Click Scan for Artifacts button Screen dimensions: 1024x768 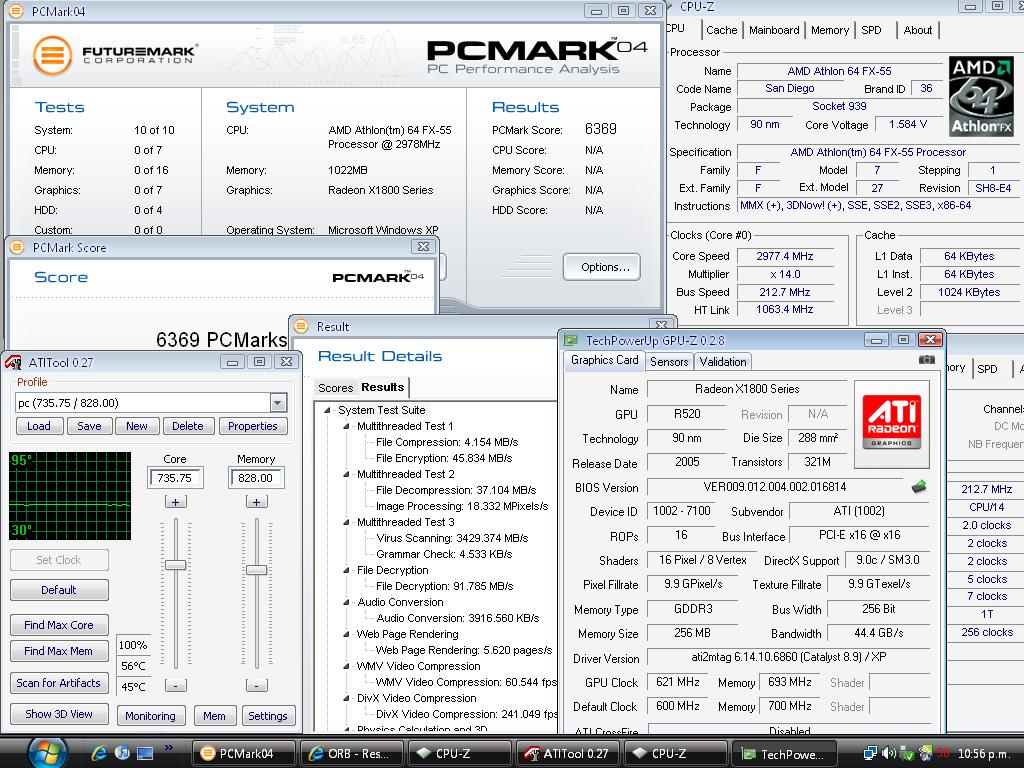pyautogui.click(x=59, y=683)
